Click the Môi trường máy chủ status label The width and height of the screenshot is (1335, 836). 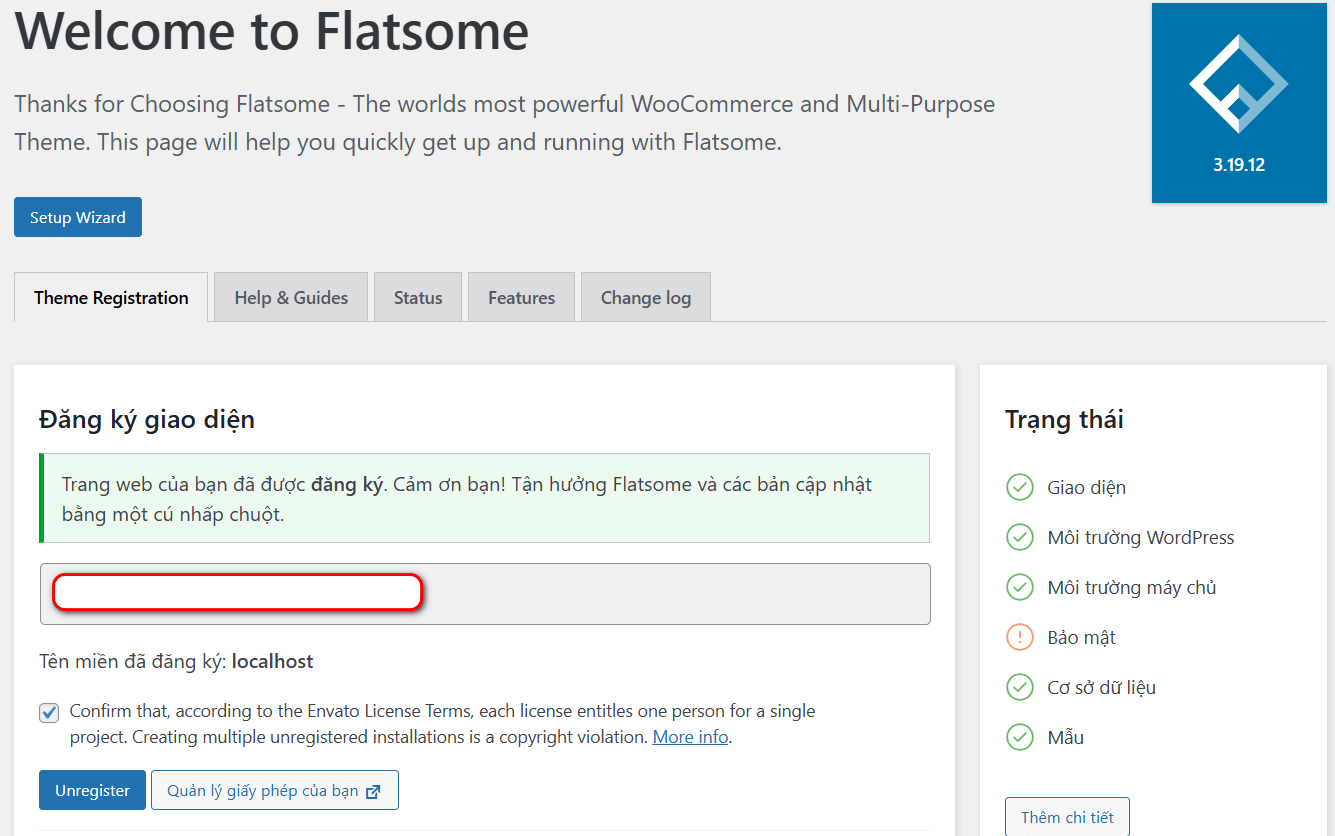[x=1132, y=588]
